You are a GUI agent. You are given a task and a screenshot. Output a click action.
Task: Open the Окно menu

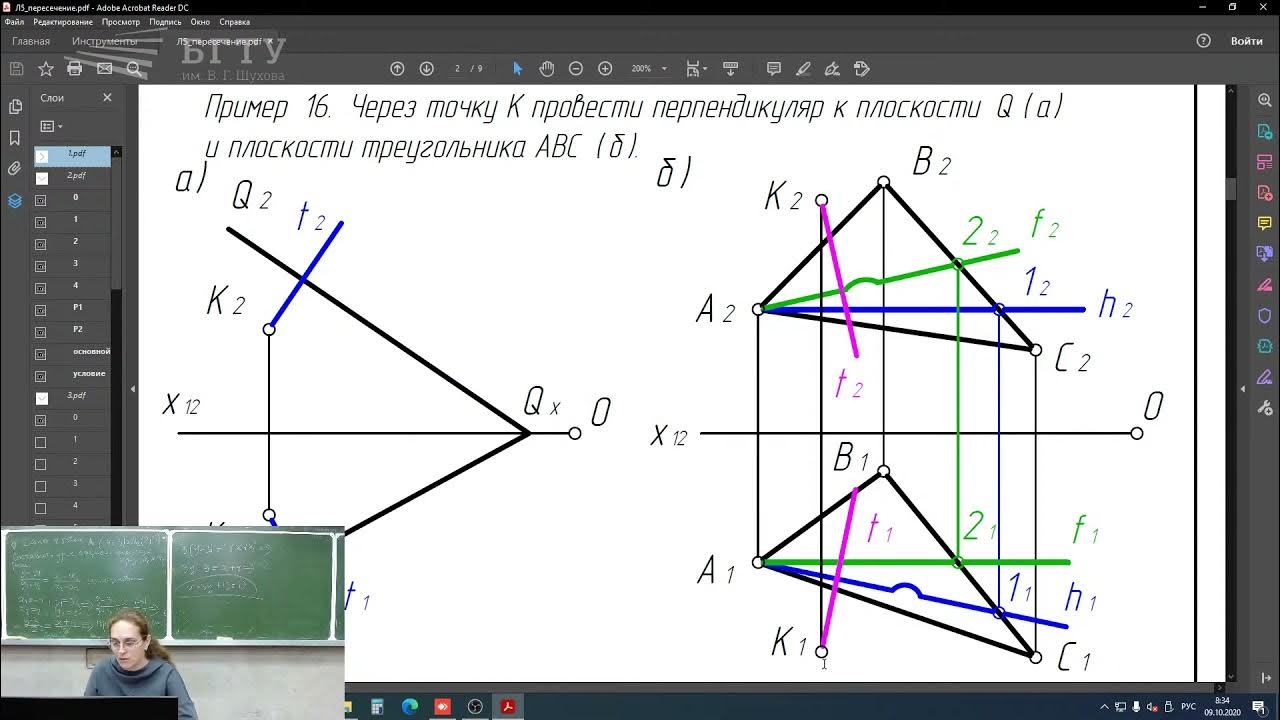(201, 22)
